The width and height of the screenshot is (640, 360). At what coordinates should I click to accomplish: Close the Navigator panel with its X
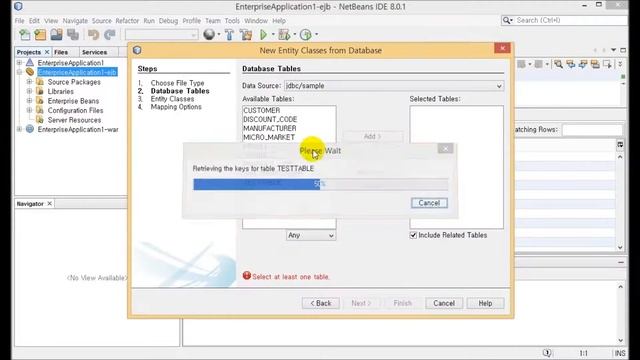[49, 203]
